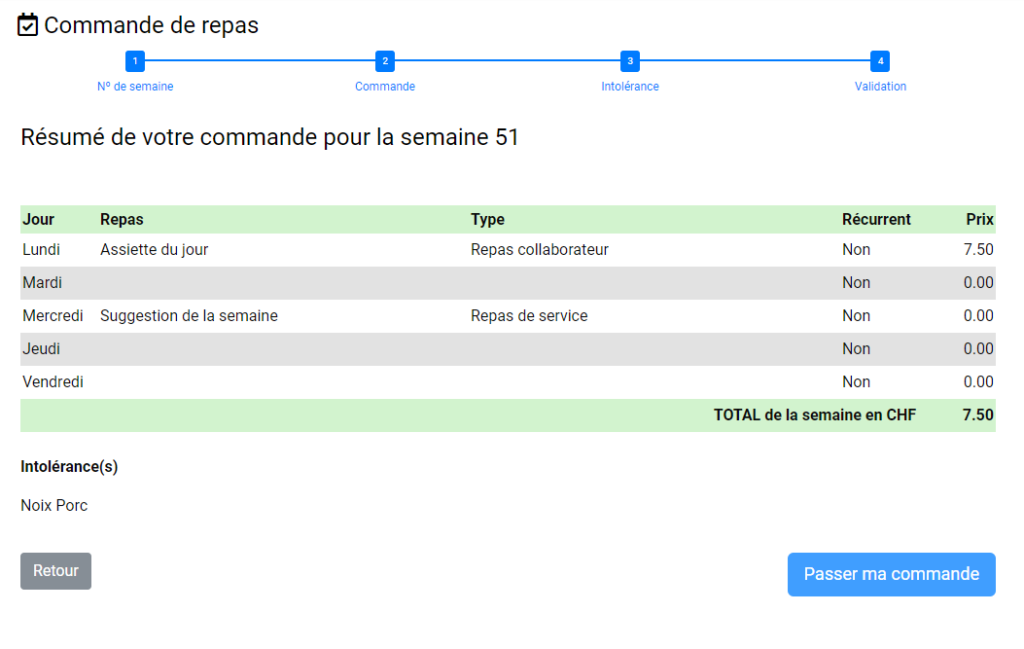Click 'TOTAL de la semaine en CHF' row
This screenshot has height=649, width=1024.
508,415
